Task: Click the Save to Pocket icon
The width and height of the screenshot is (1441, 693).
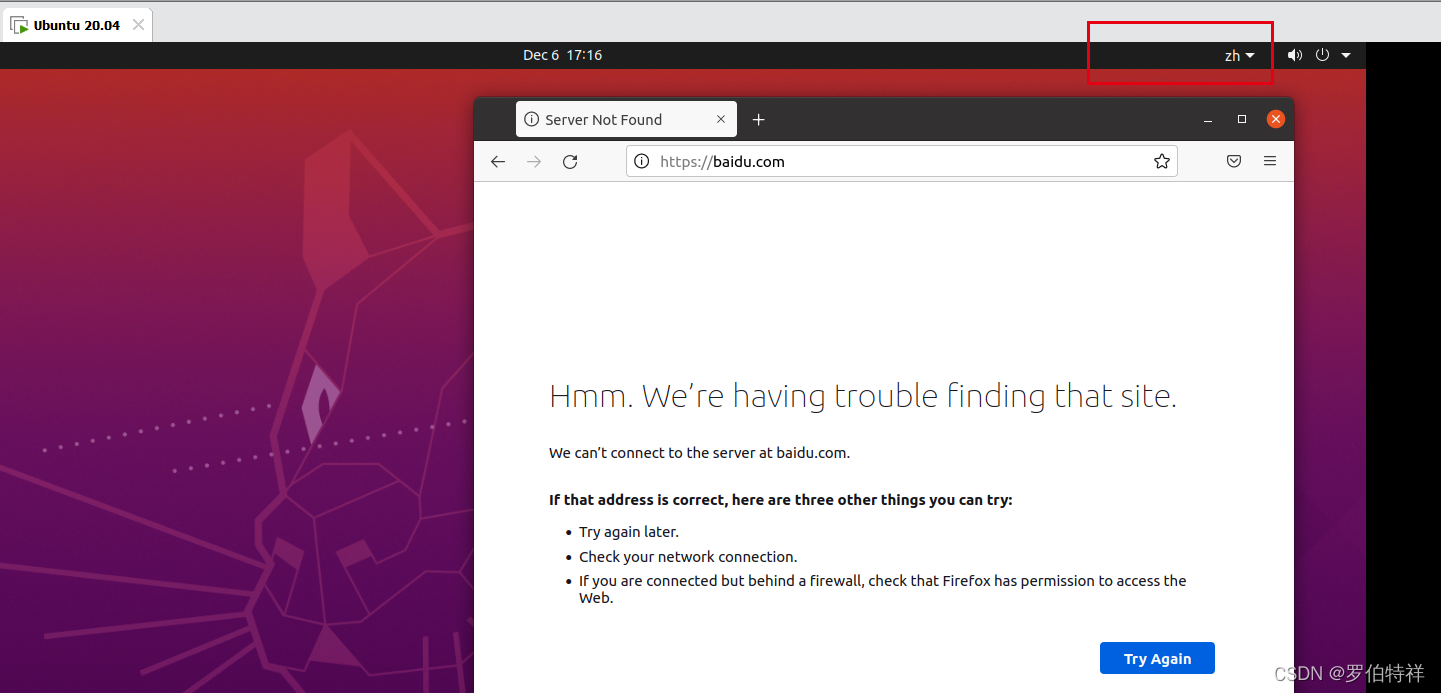Action: click(1234, 161)
